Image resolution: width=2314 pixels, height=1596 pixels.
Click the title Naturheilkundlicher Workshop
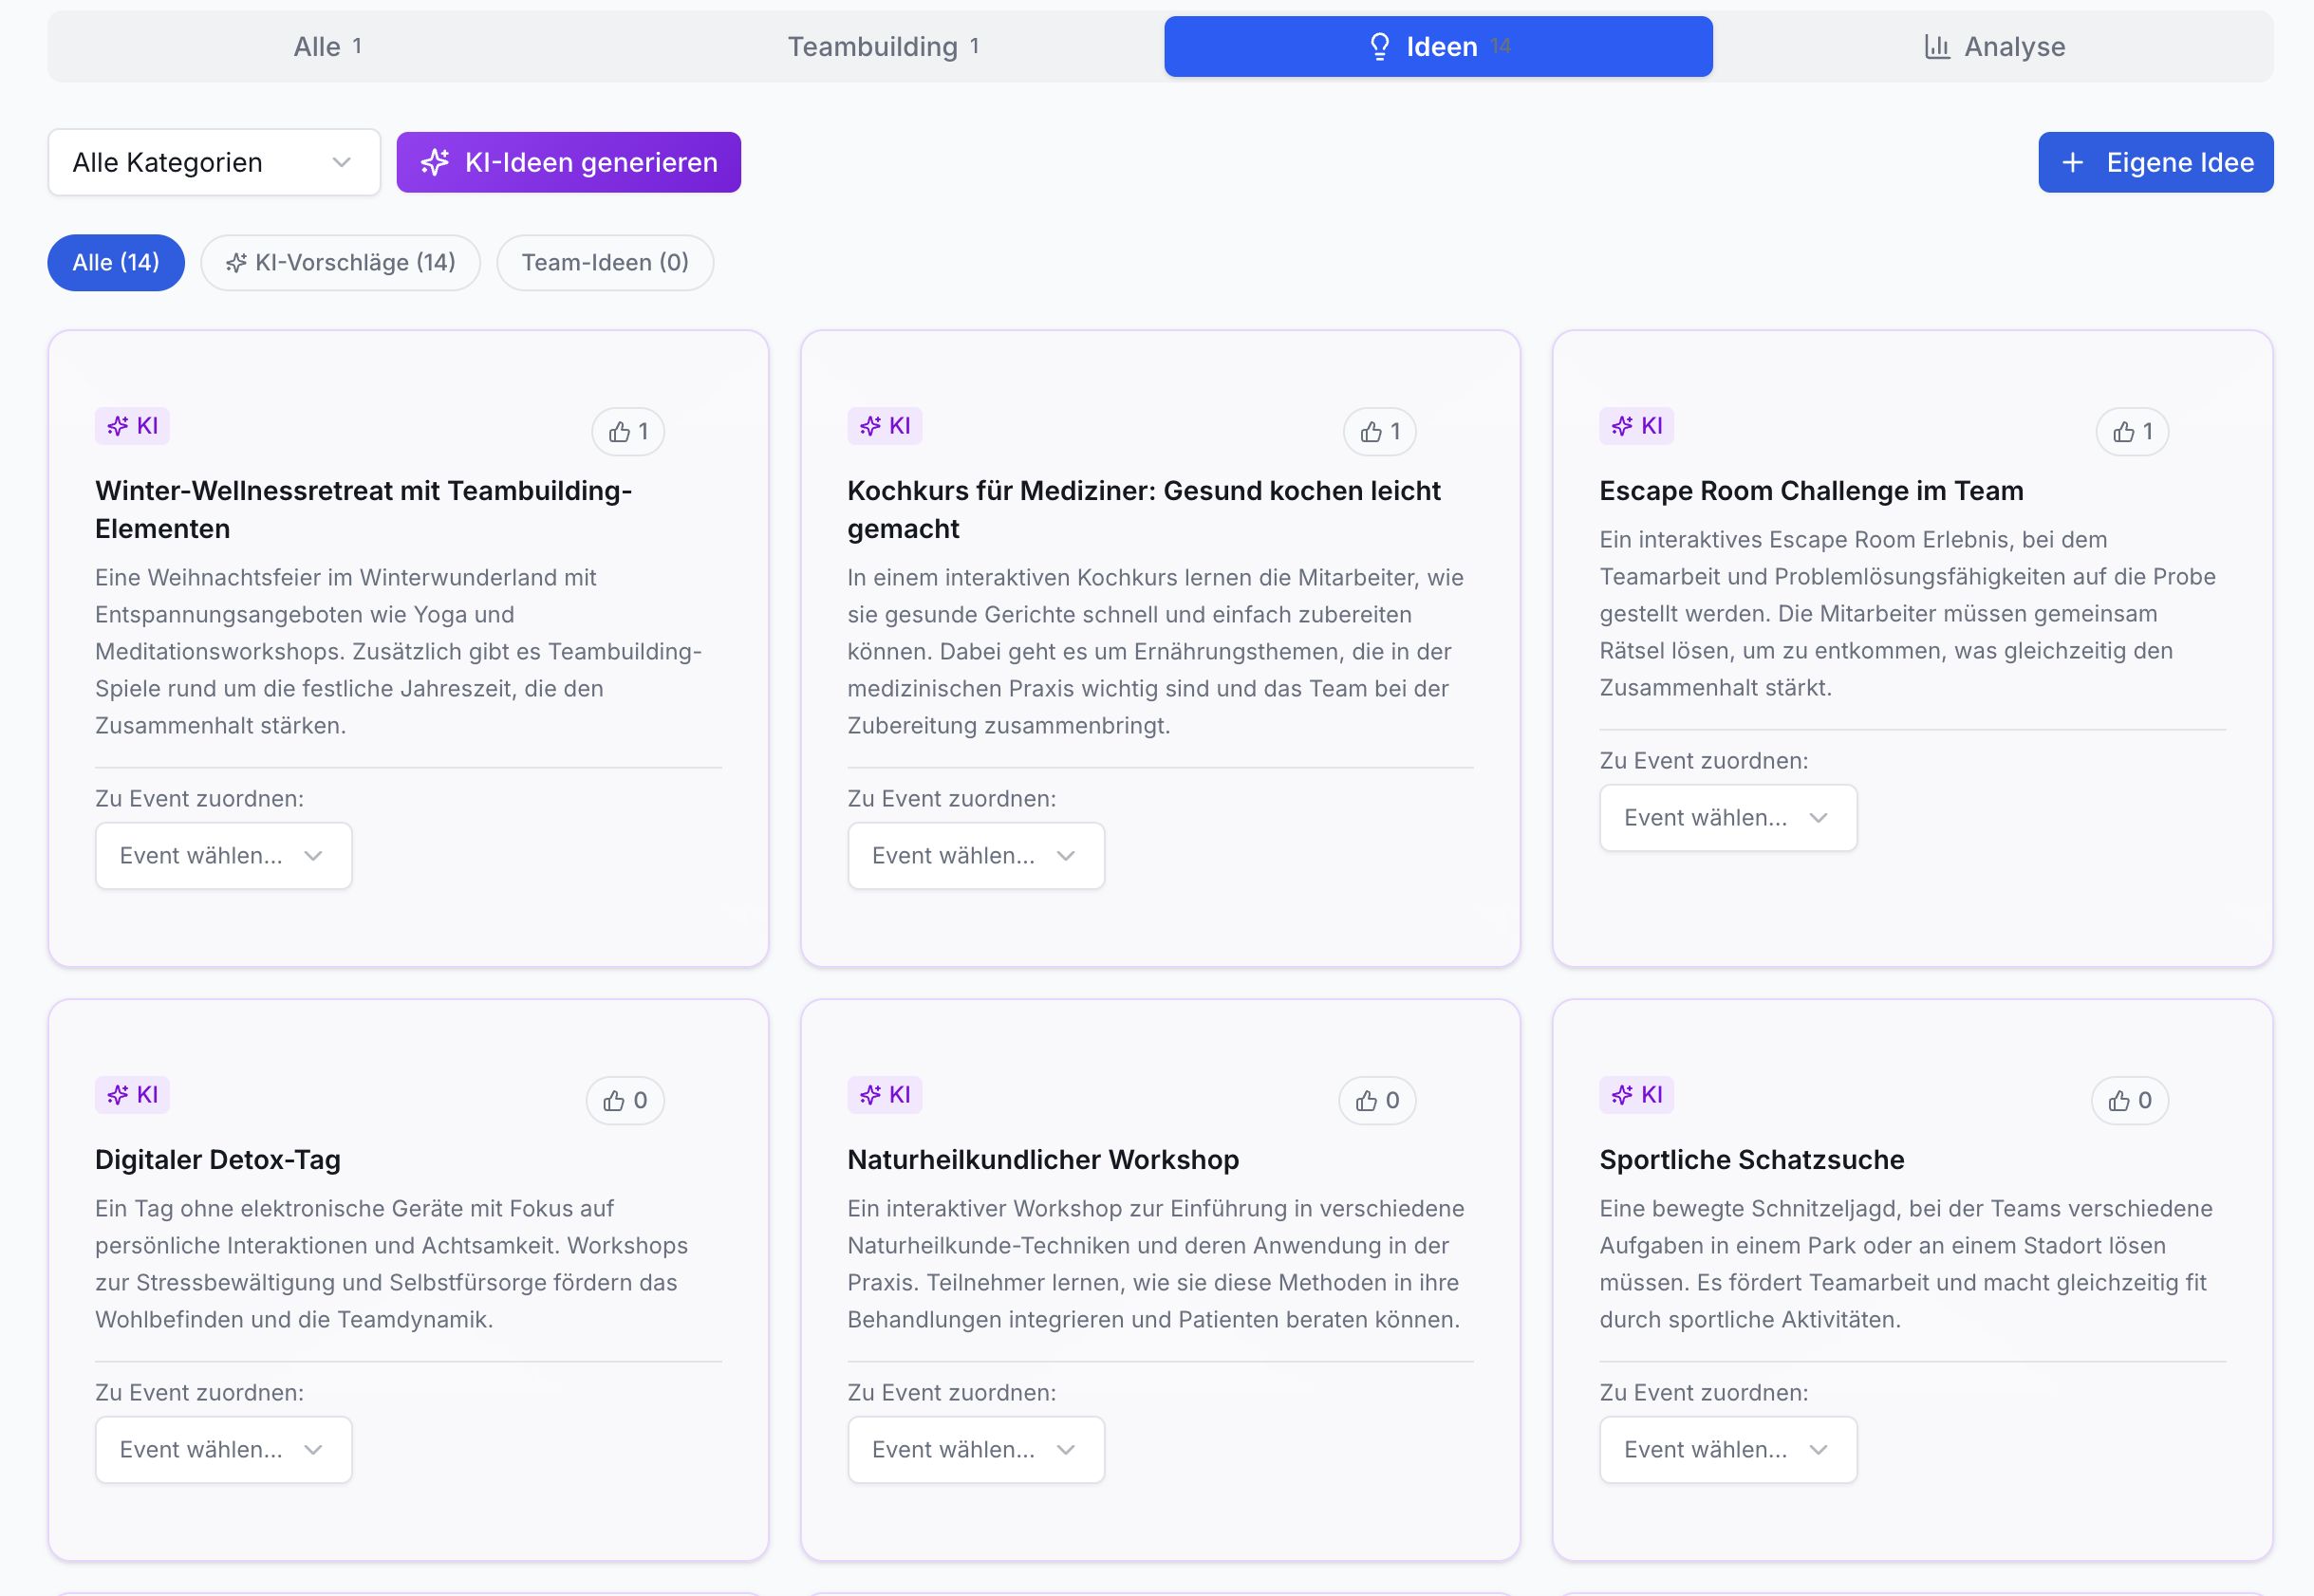pyautogui.click(x=1043, y=1160)
